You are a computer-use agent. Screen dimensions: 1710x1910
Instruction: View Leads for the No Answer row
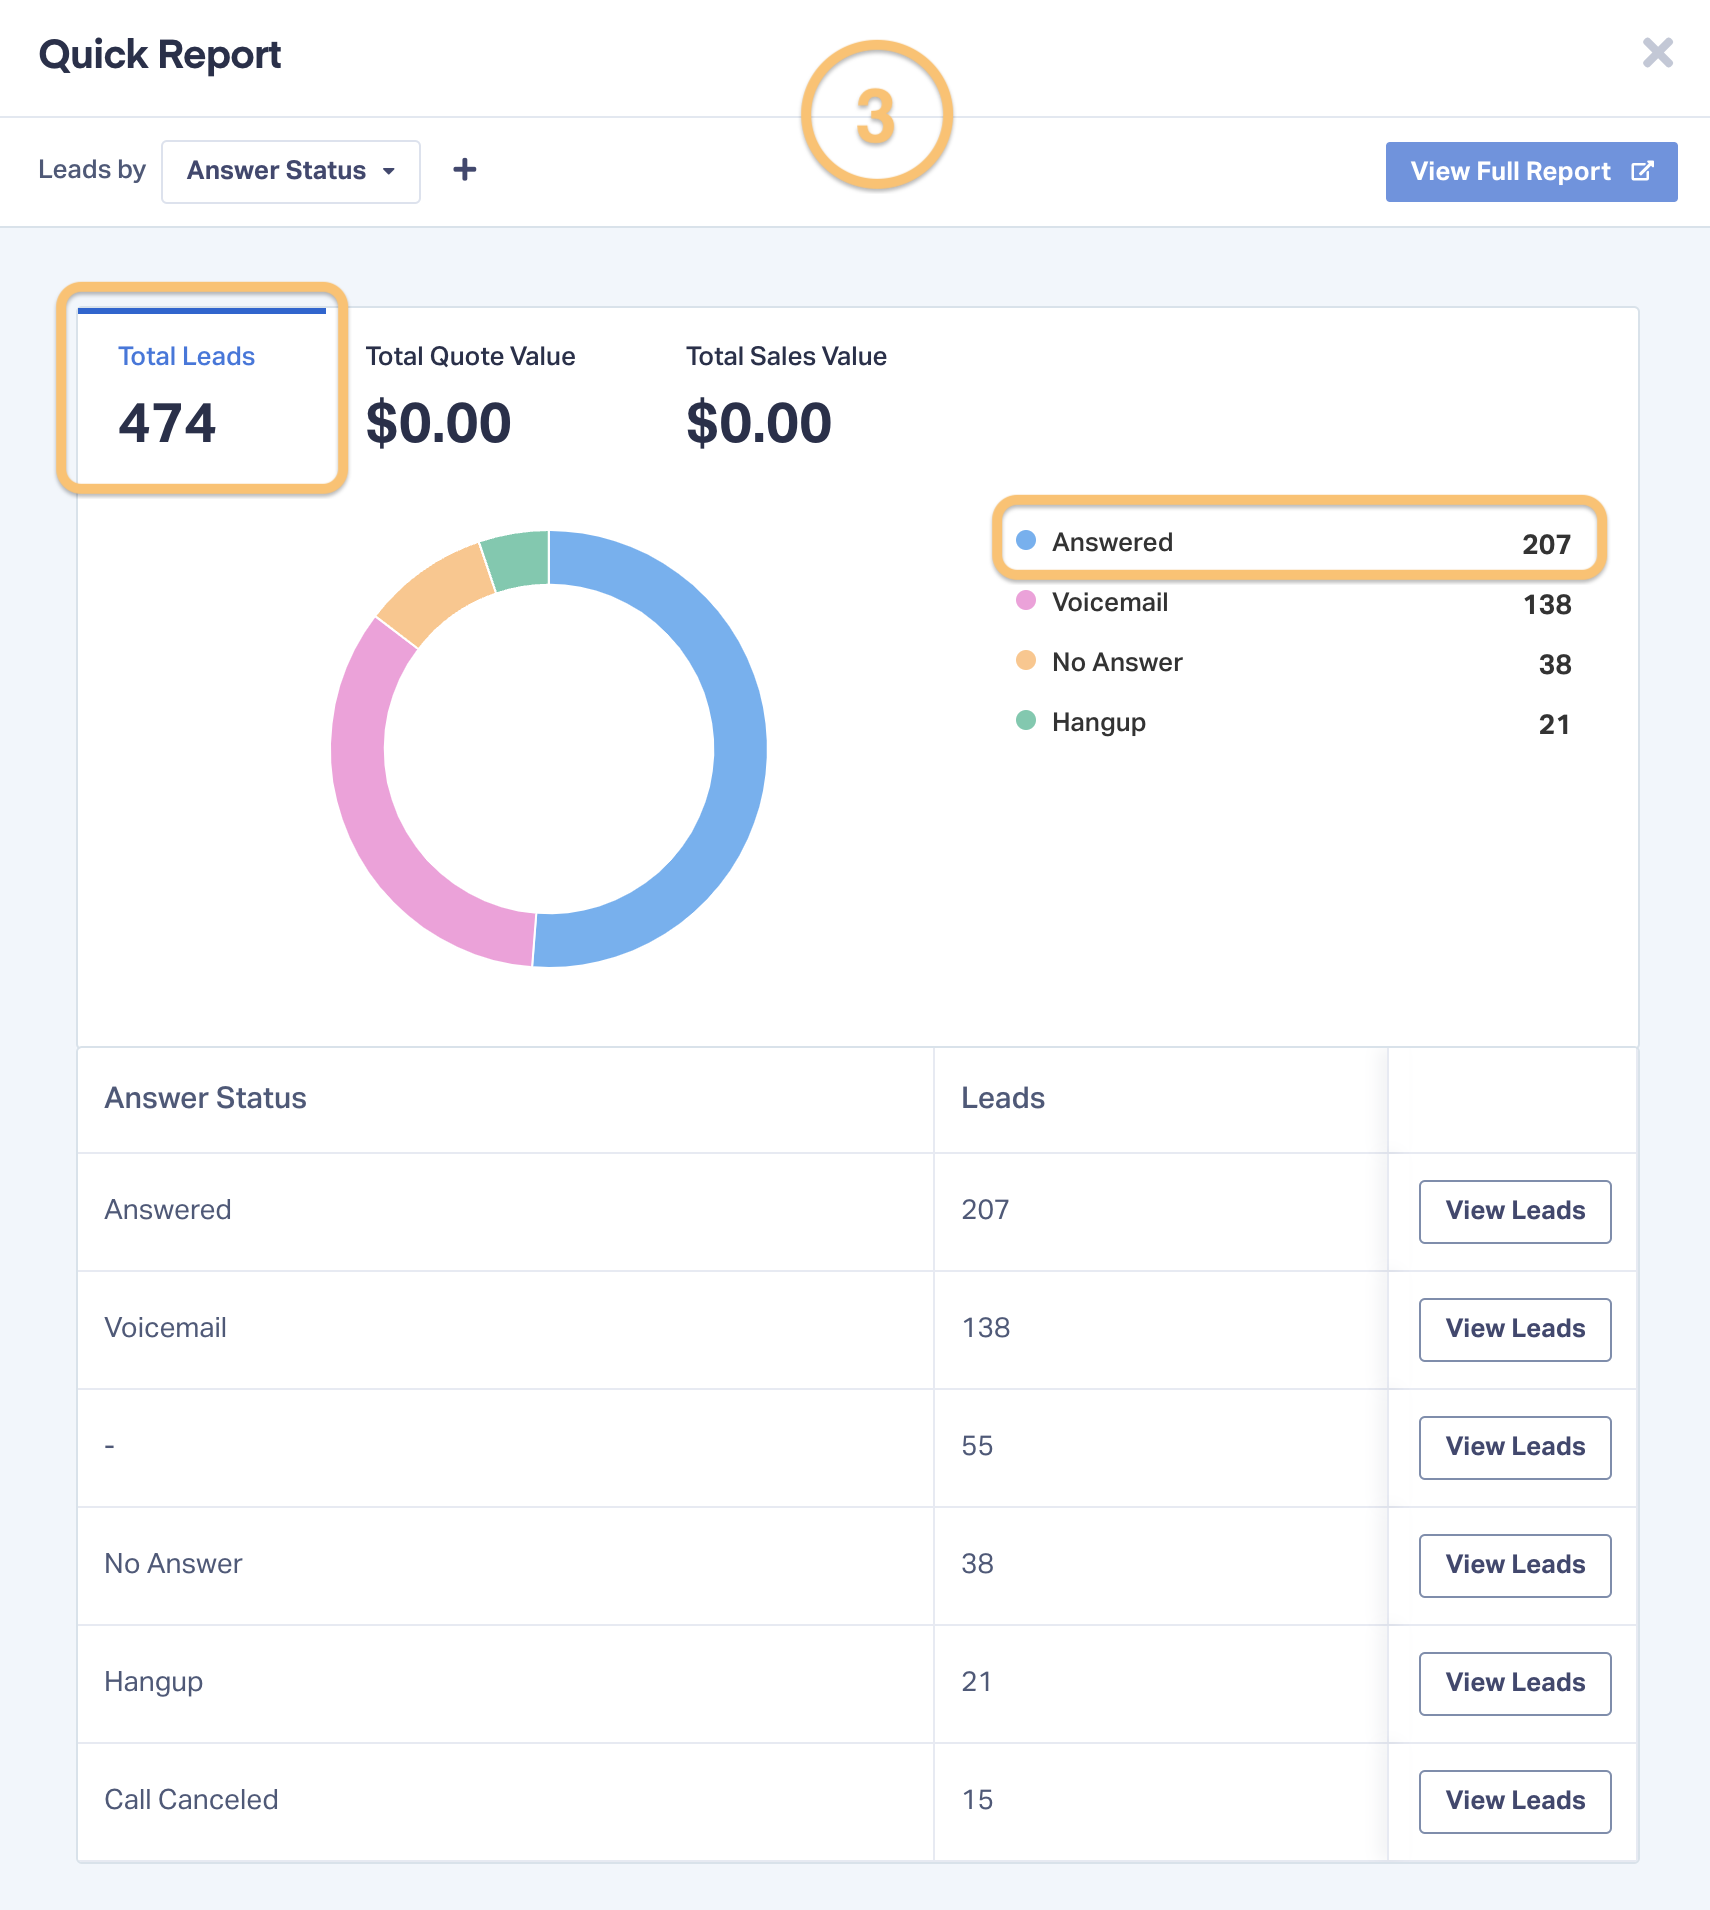1515,1565
